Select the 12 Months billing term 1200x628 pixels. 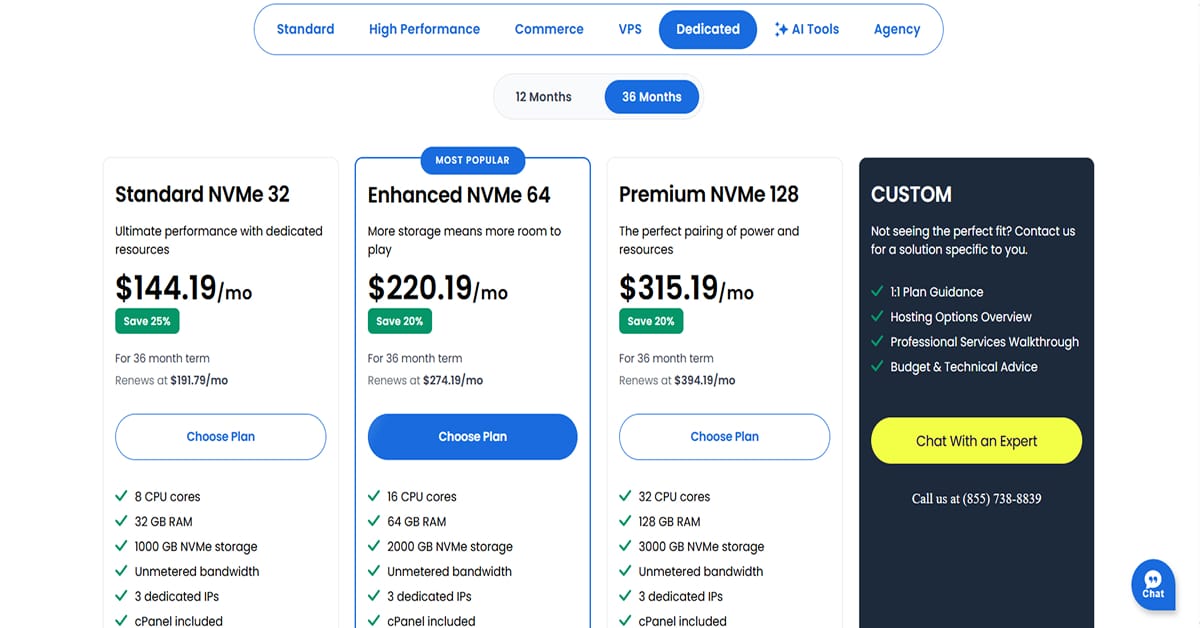pyautogui.click(x=544, y=97)
